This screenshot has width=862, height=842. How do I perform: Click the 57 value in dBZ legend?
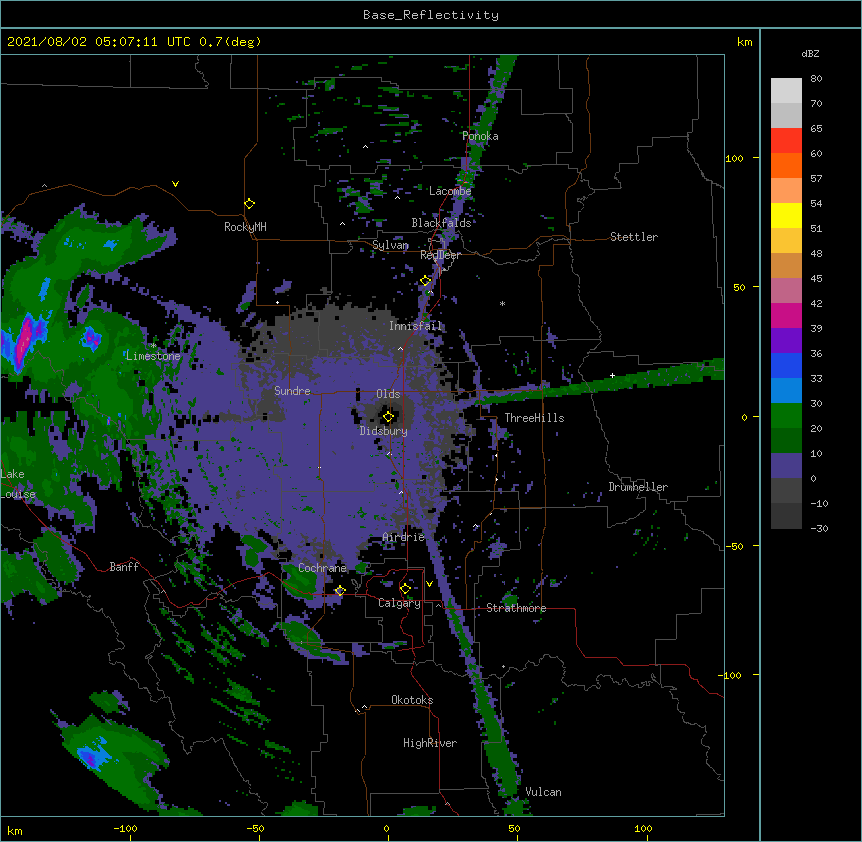816,179
